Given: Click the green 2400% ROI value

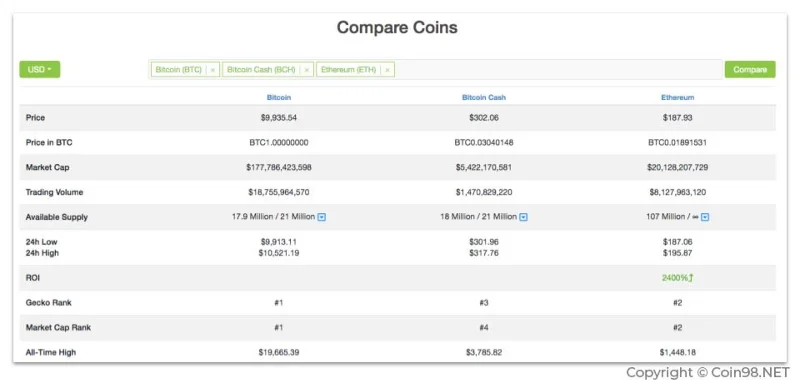Looking at the screenshot, I should coord(678,278).
